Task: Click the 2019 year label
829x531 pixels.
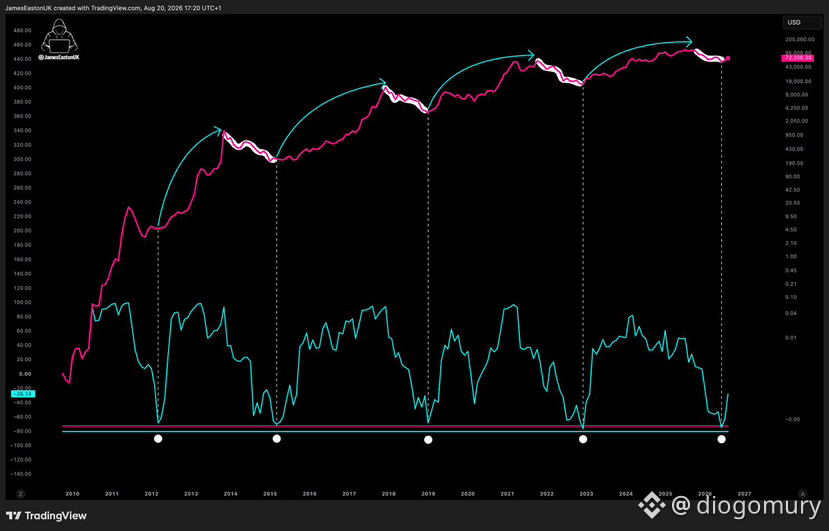Action: (x=428, y=494)
